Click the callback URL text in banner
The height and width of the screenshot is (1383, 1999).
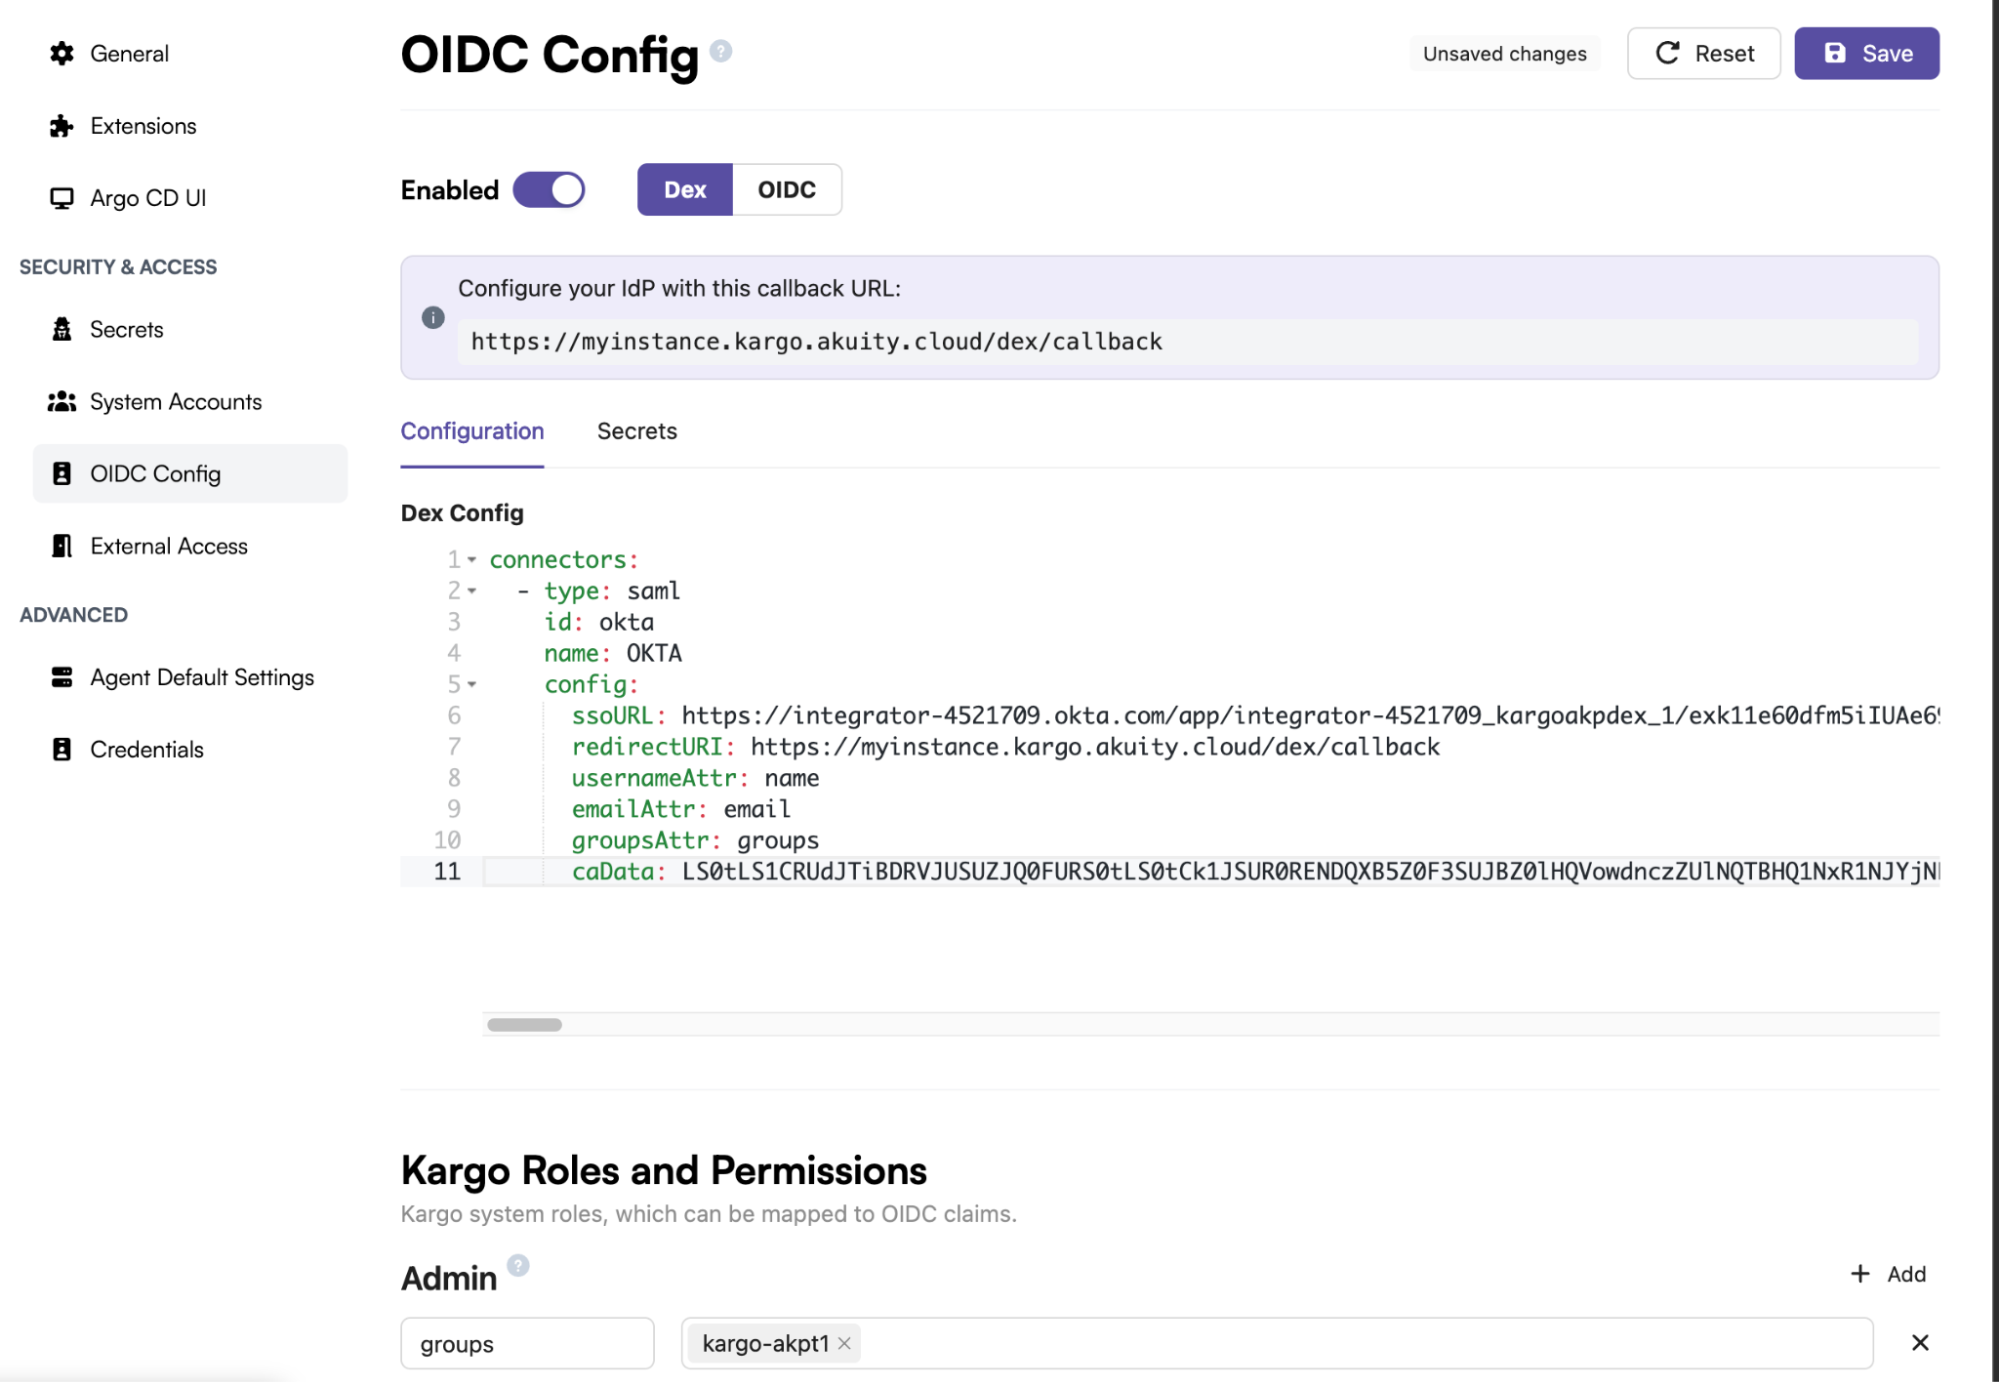(816, 341)
